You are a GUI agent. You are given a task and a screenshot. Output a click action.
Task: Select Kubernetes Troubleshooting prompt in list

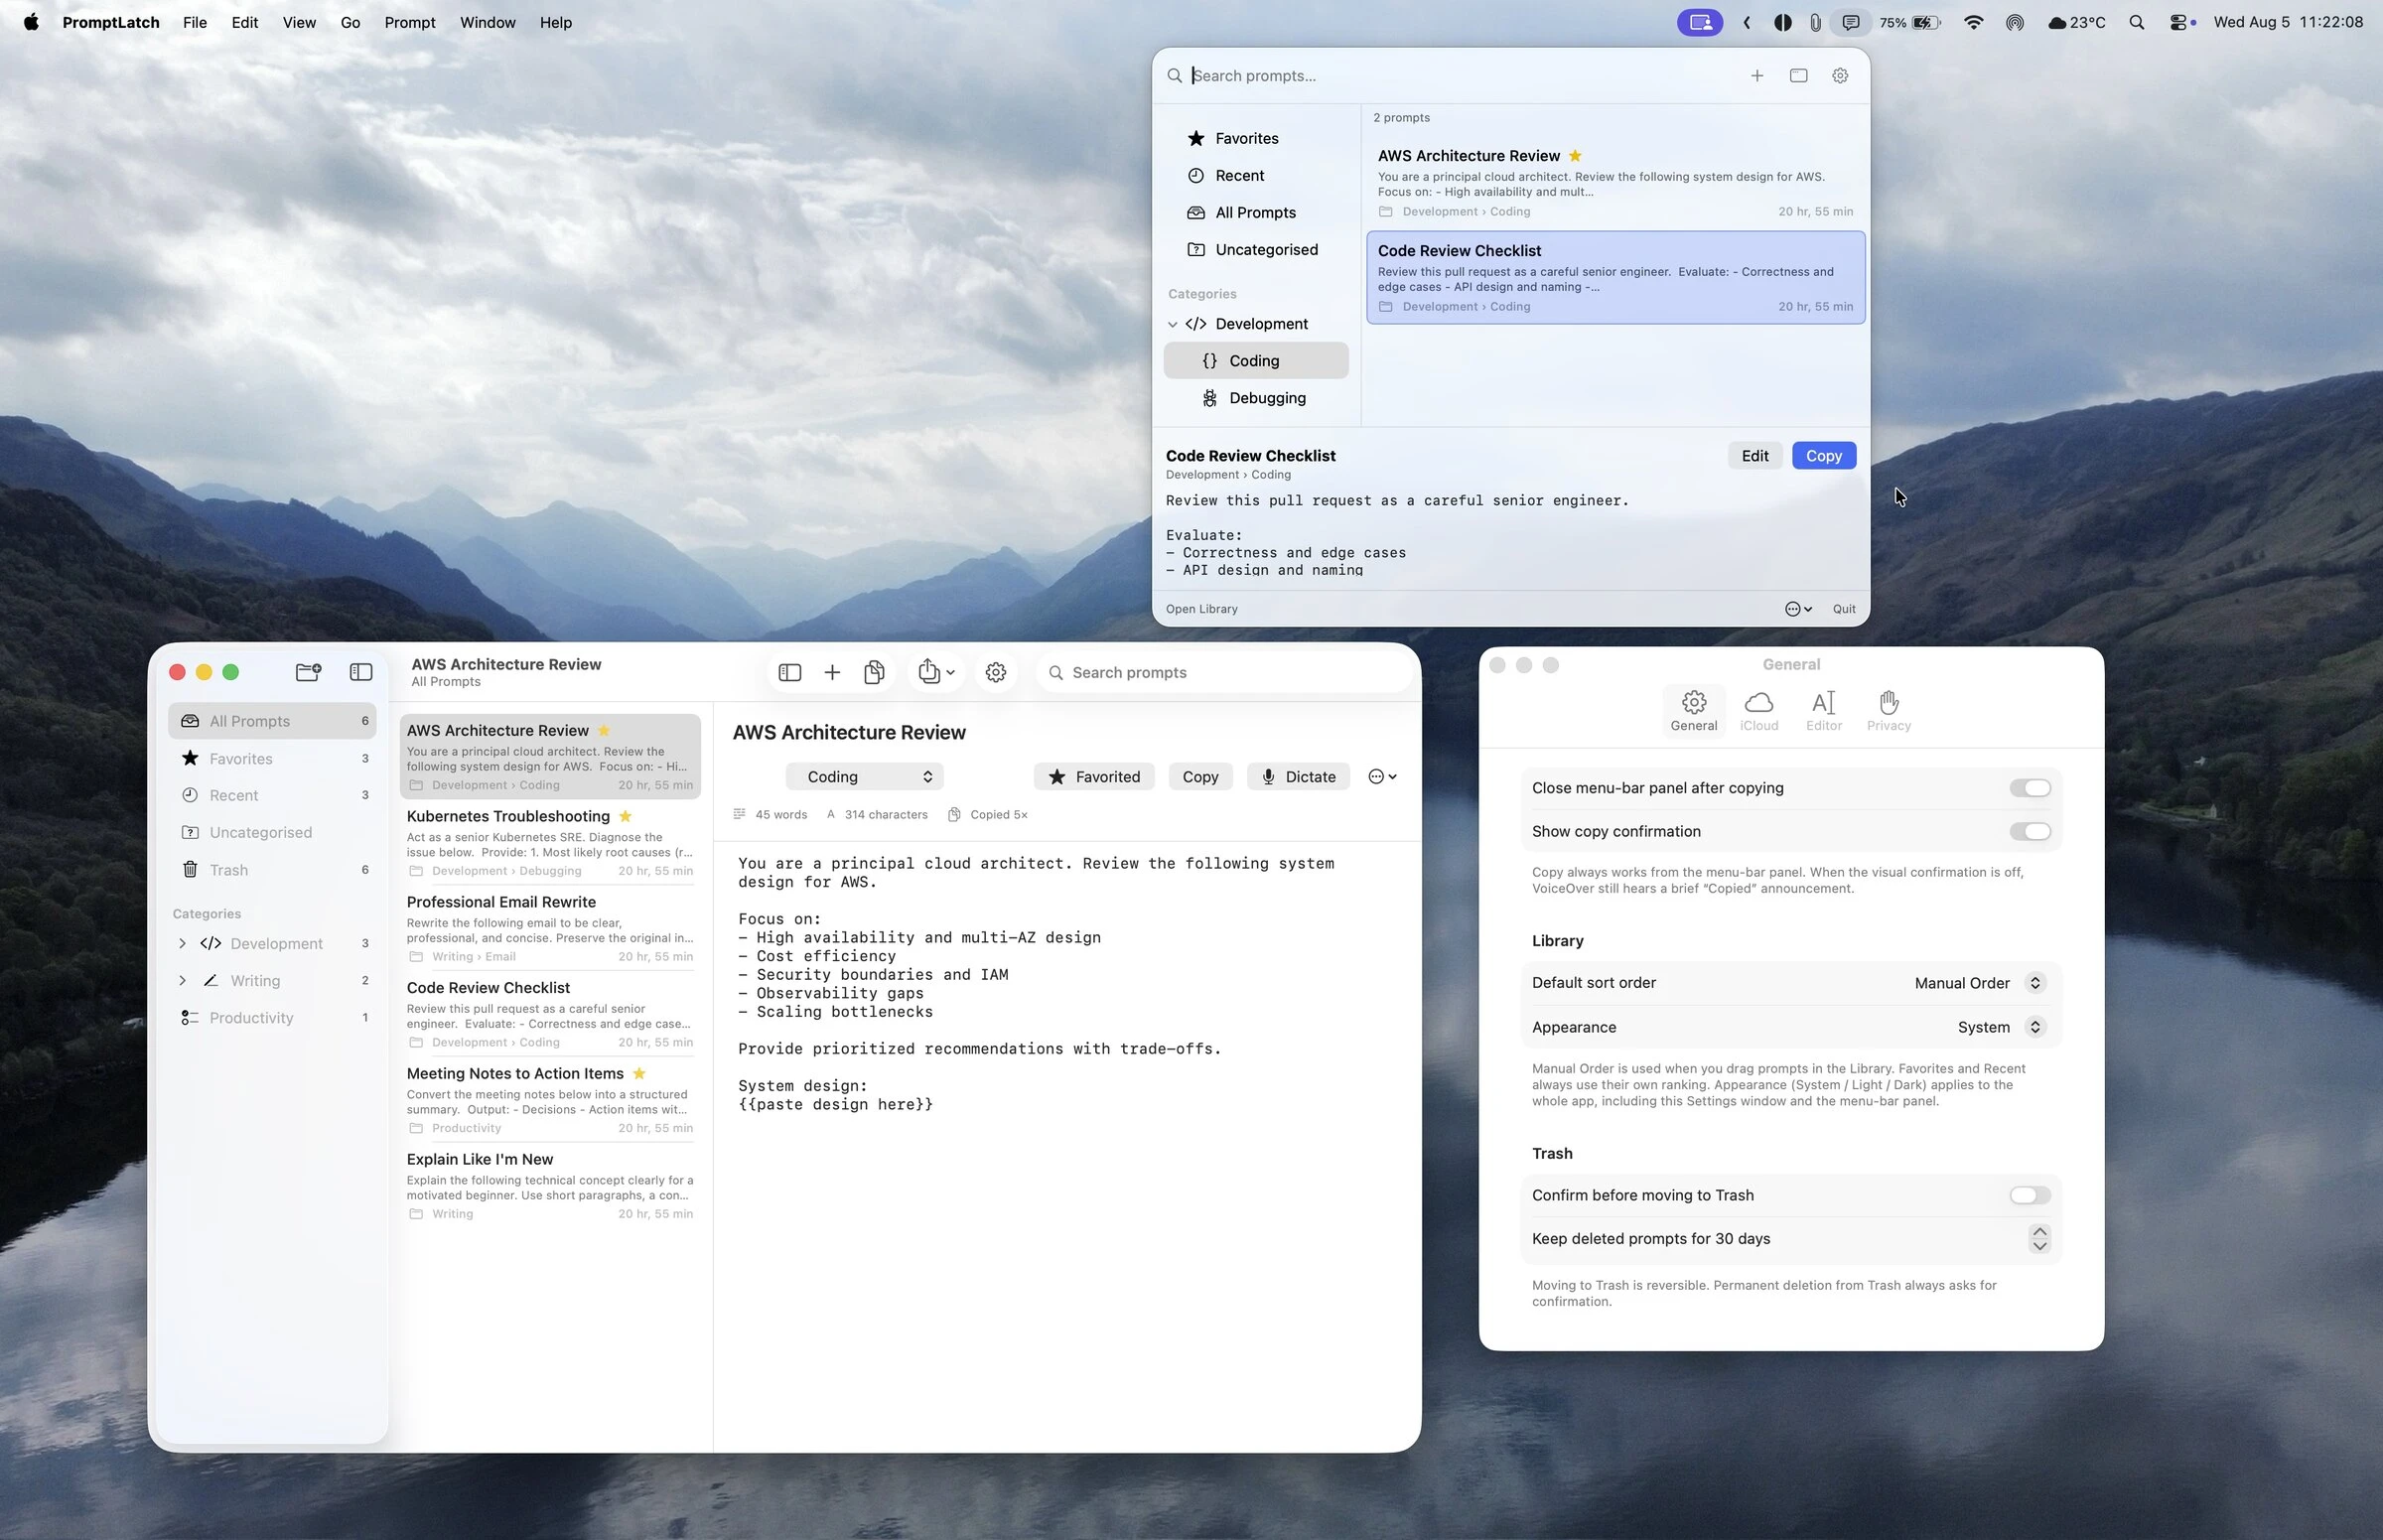550,842
